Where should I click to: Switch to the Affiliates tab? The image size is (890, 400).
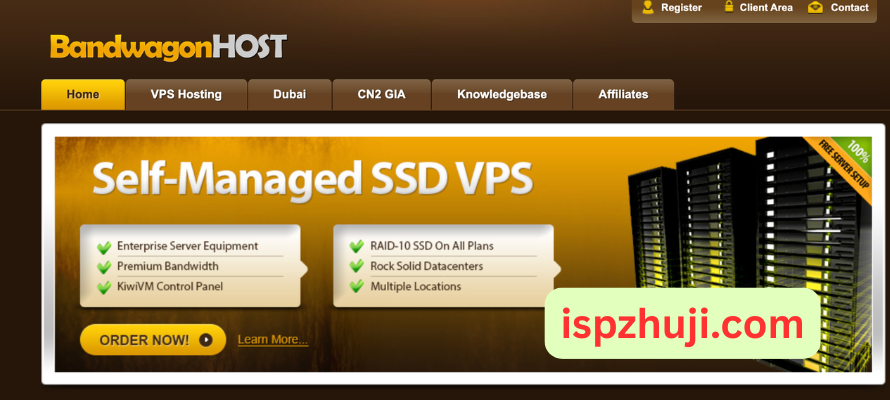coord(623,94)
